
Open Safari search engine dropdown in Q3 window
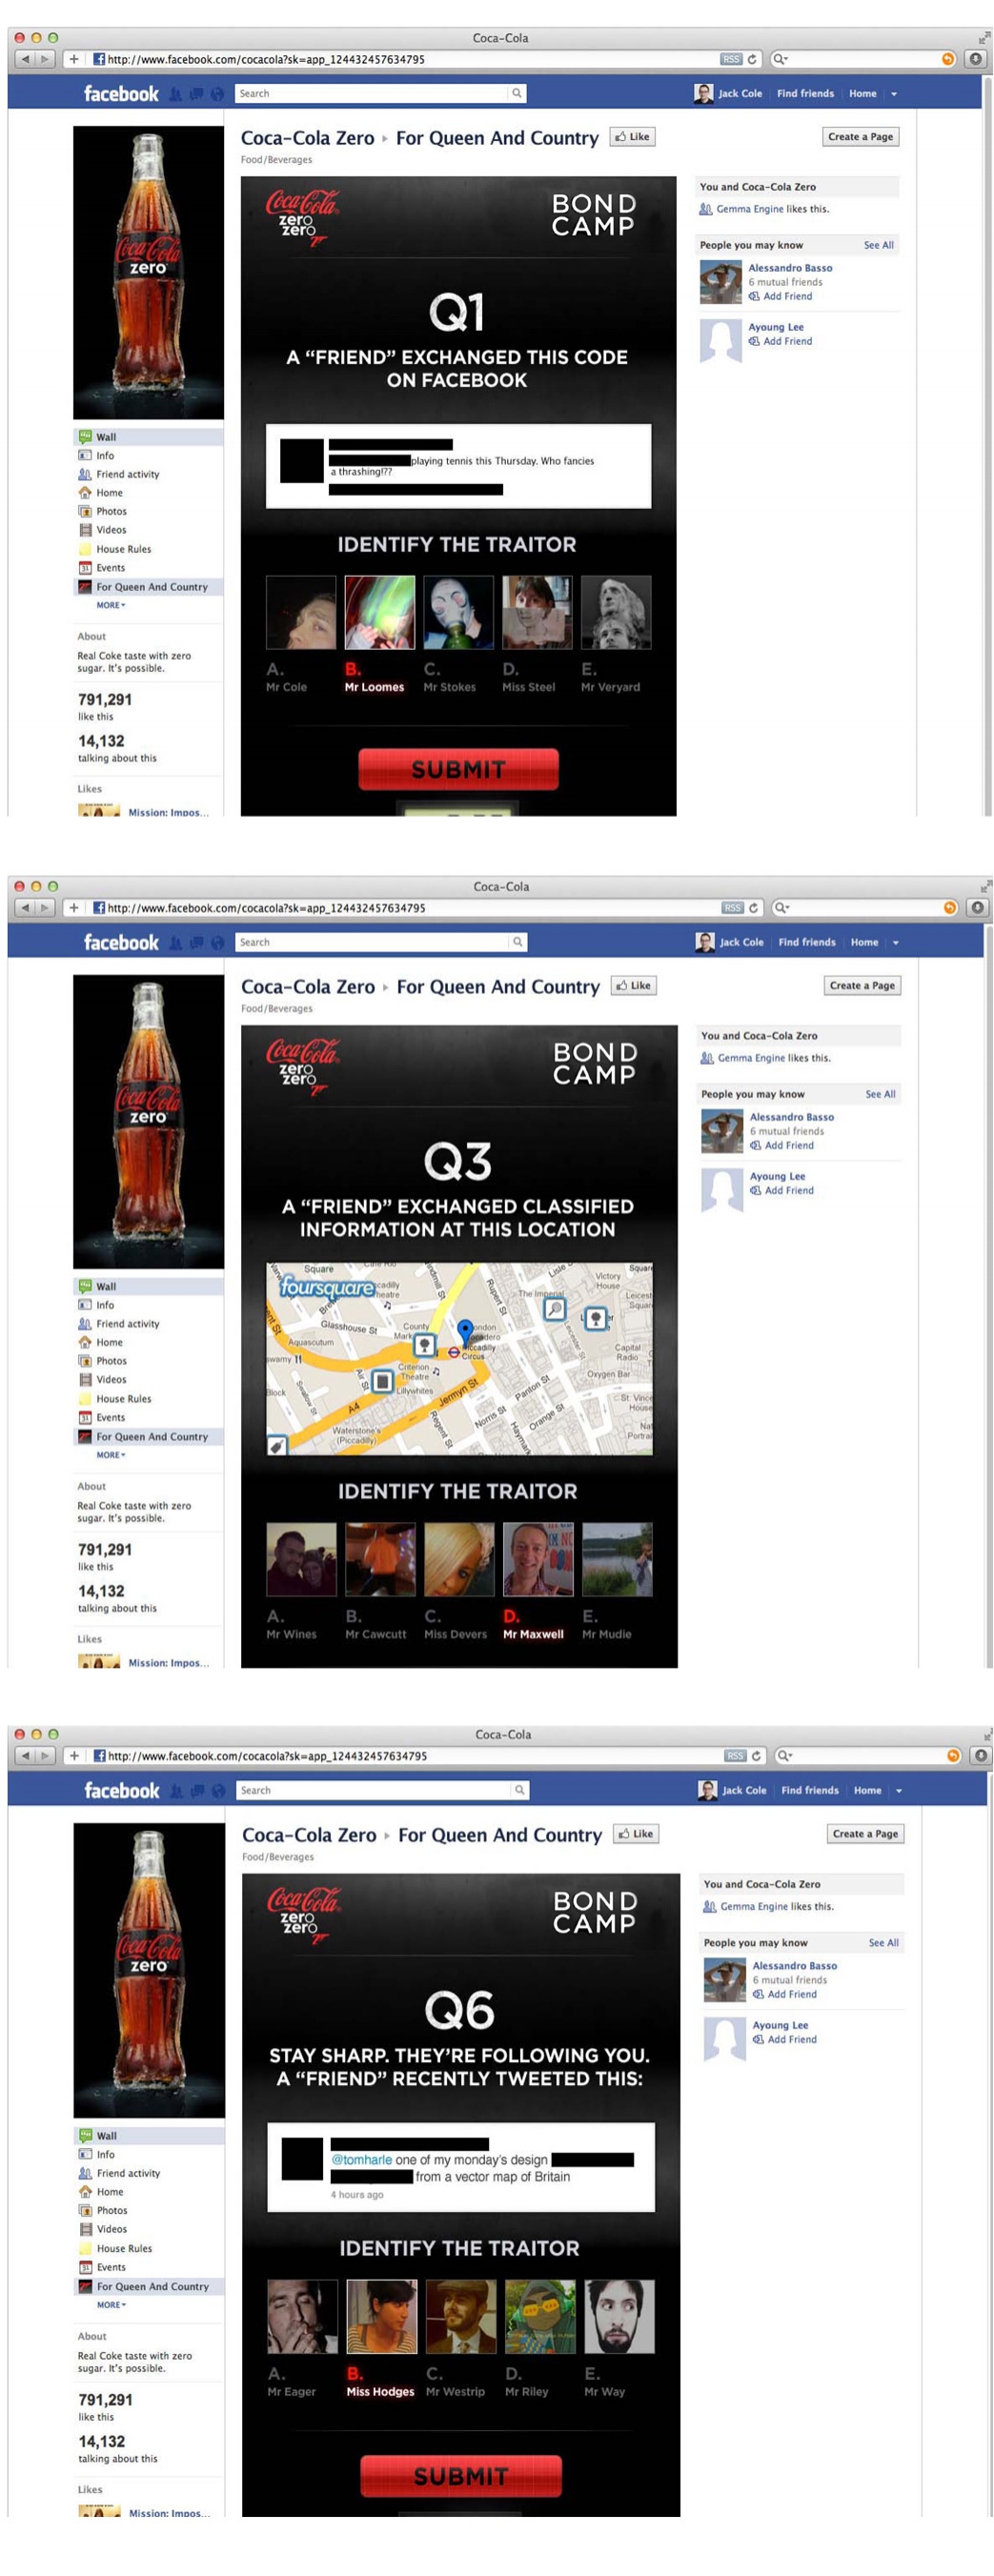[x=782, y=908]
